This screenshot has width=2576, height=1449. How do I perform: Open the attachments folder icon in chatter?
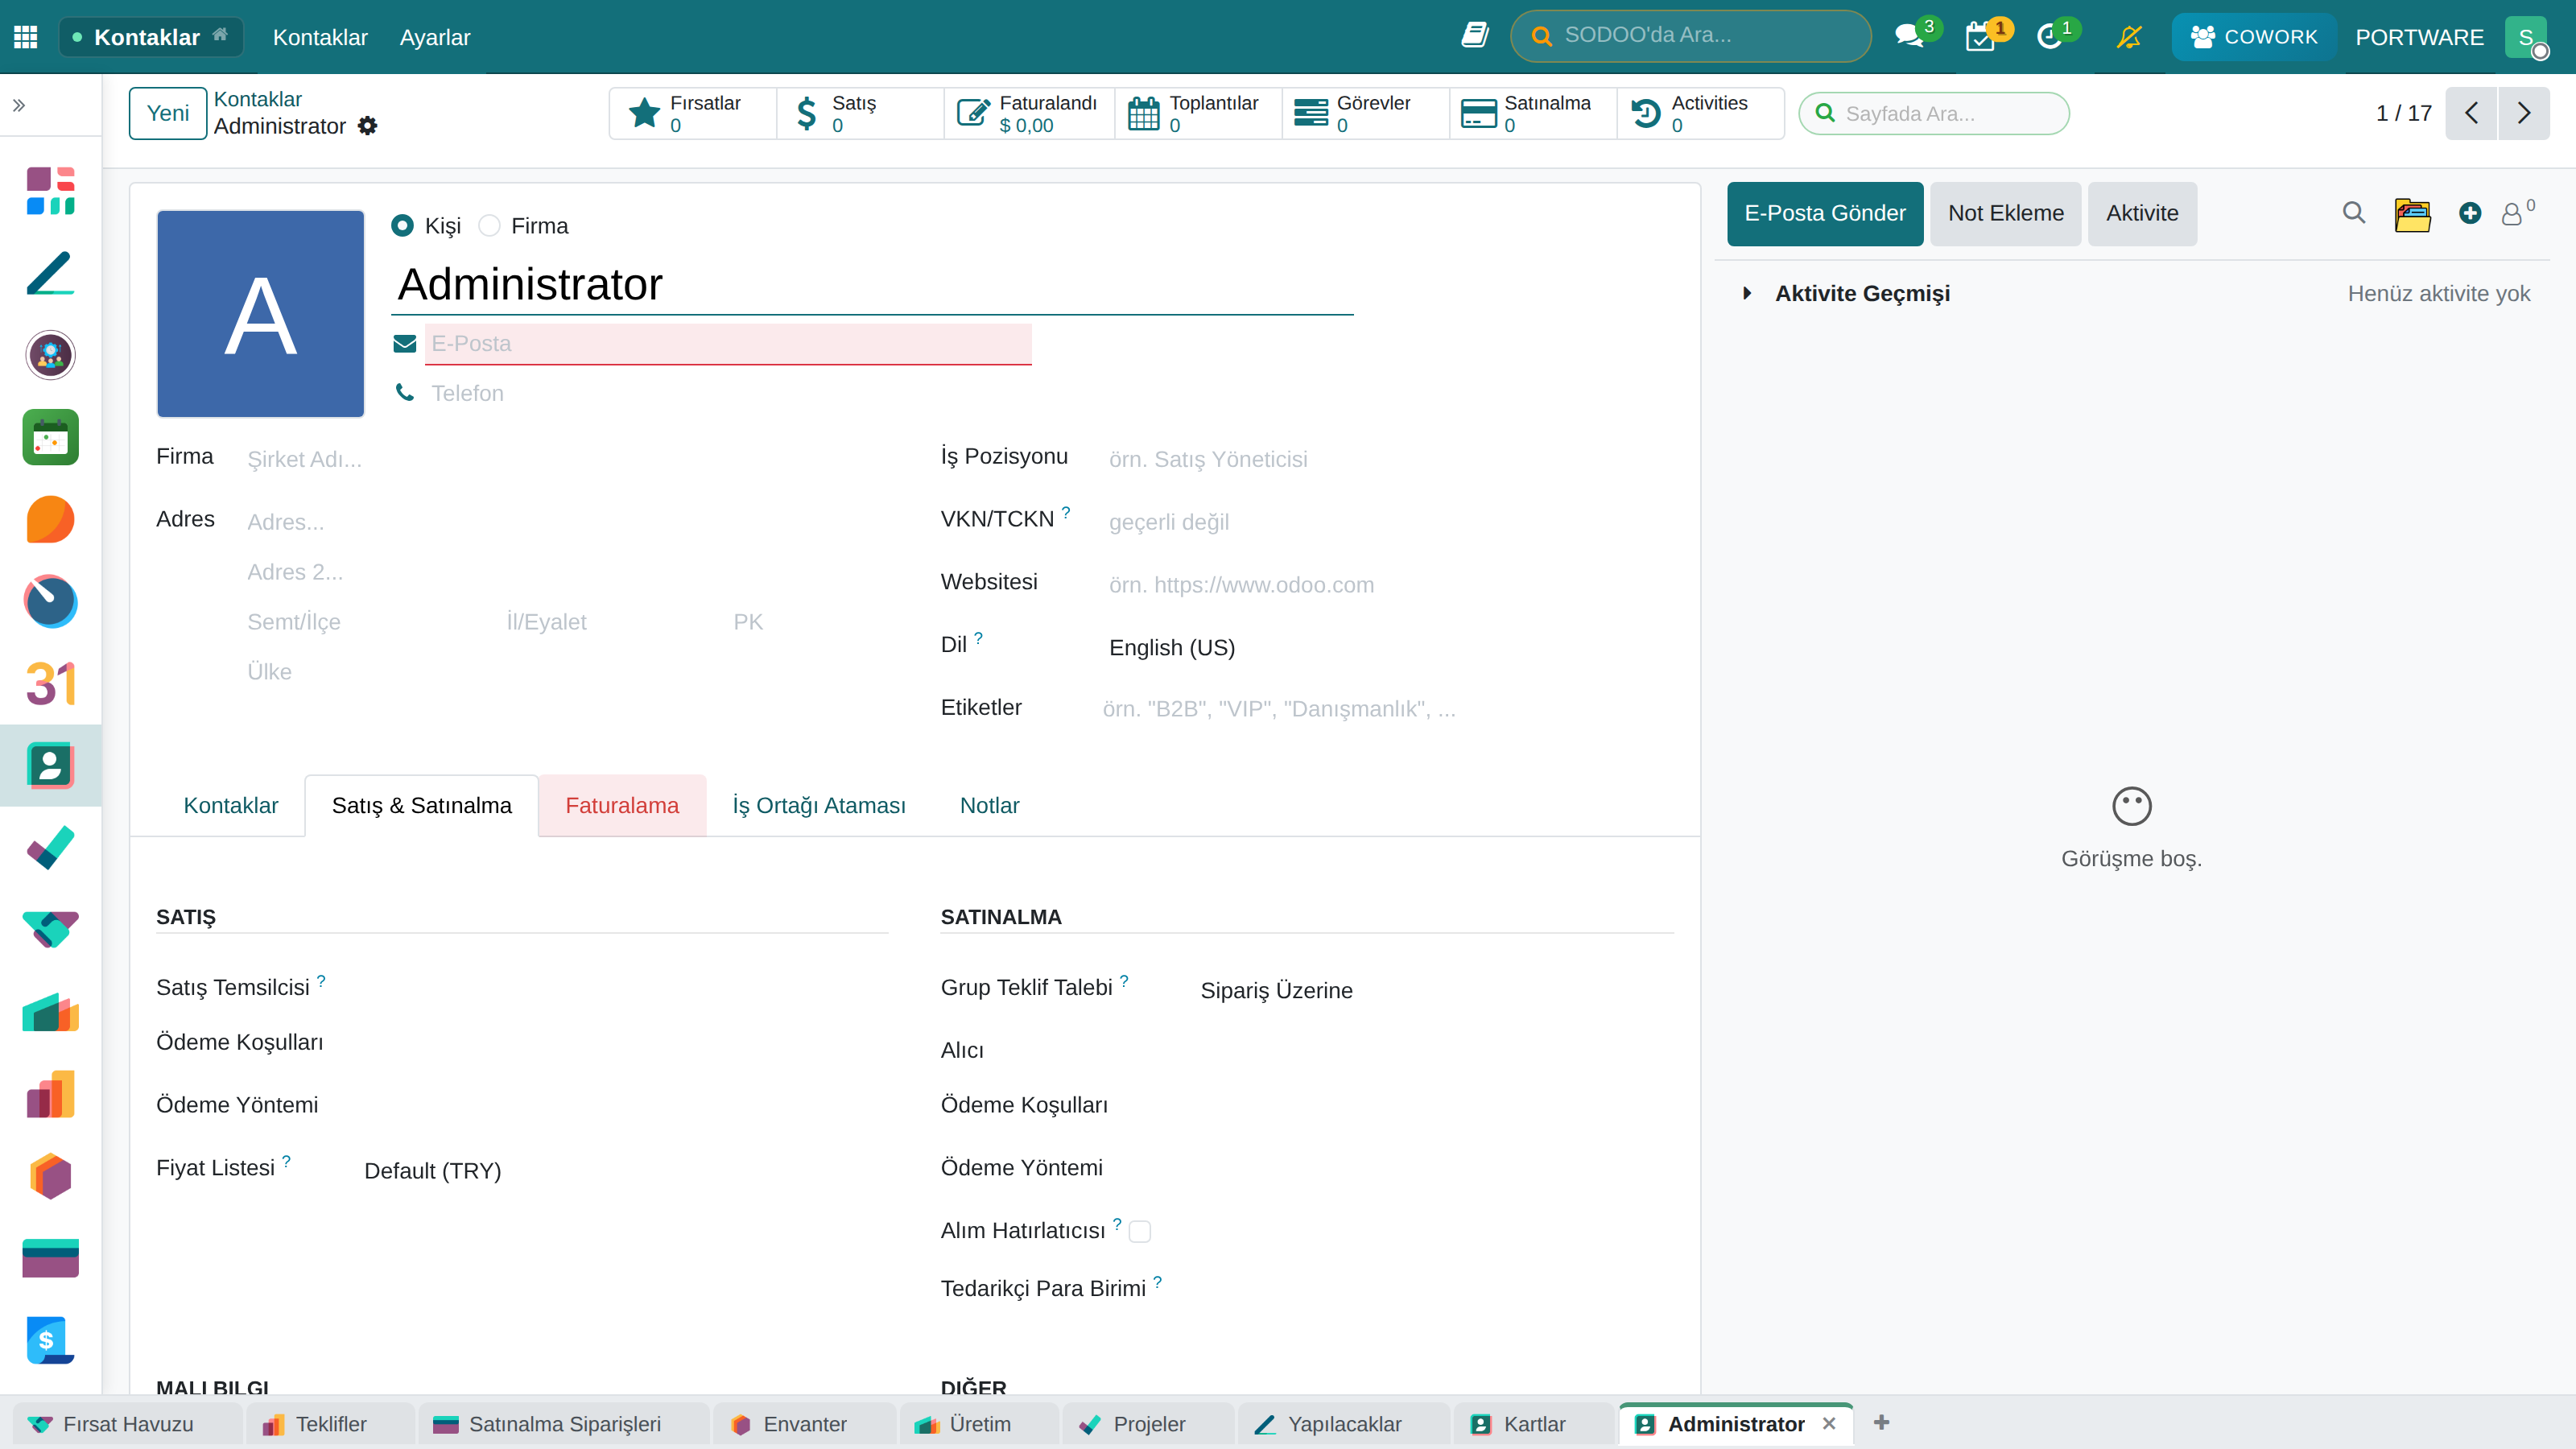tap(2412, 214)
